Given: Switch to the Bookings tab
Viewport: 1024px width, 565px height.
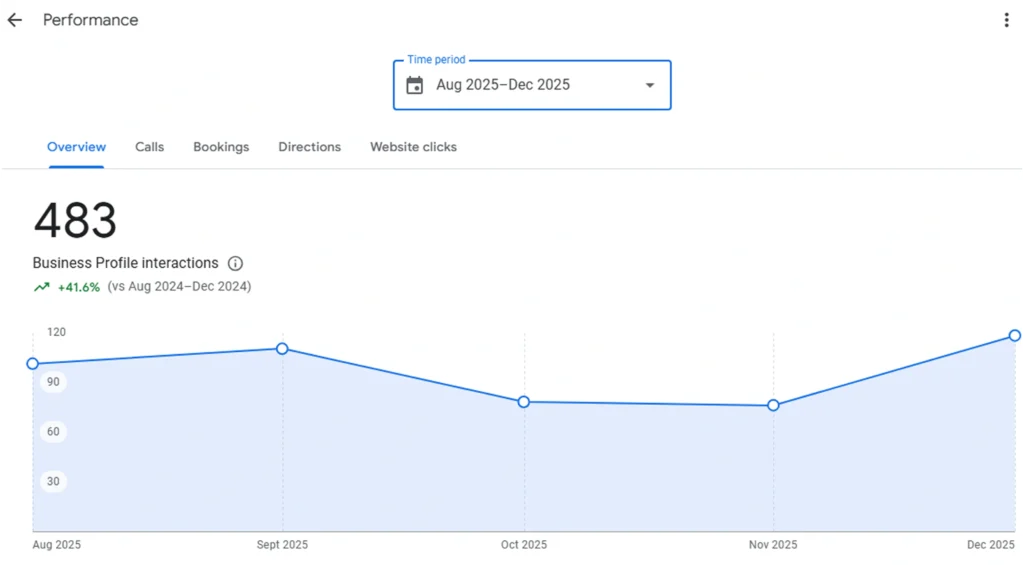Looking at the screenshot, I should [x=221, y=147].
